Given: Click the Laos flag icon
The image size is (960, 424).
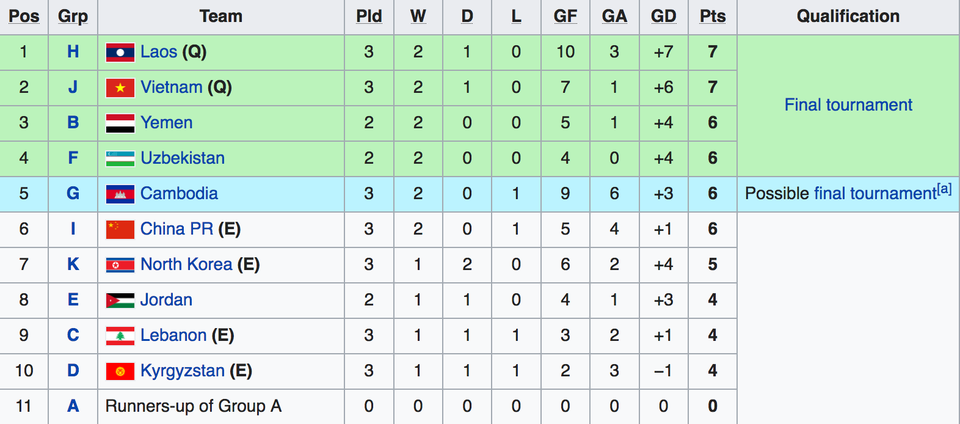Looking at the screenshot, I should click(x=120, y=52).
